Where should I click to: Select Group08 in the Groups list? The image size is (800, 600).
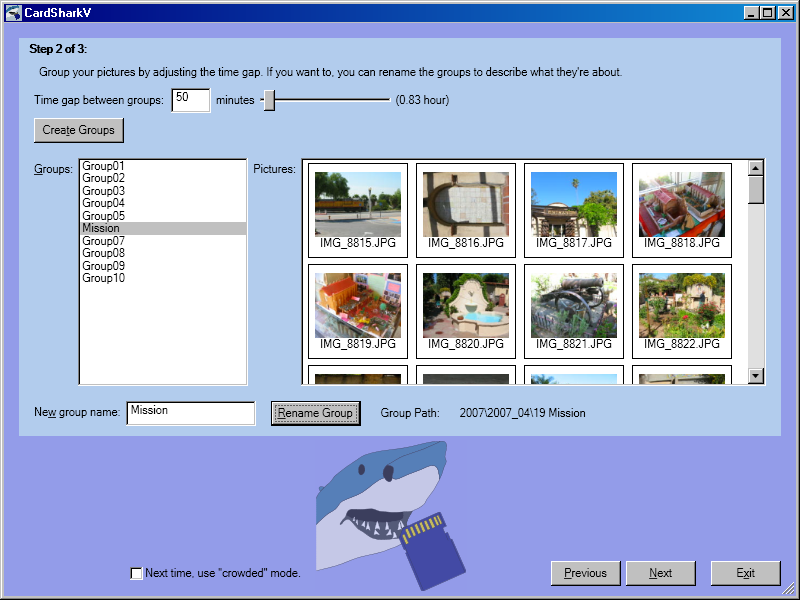(x=163, y=253)
